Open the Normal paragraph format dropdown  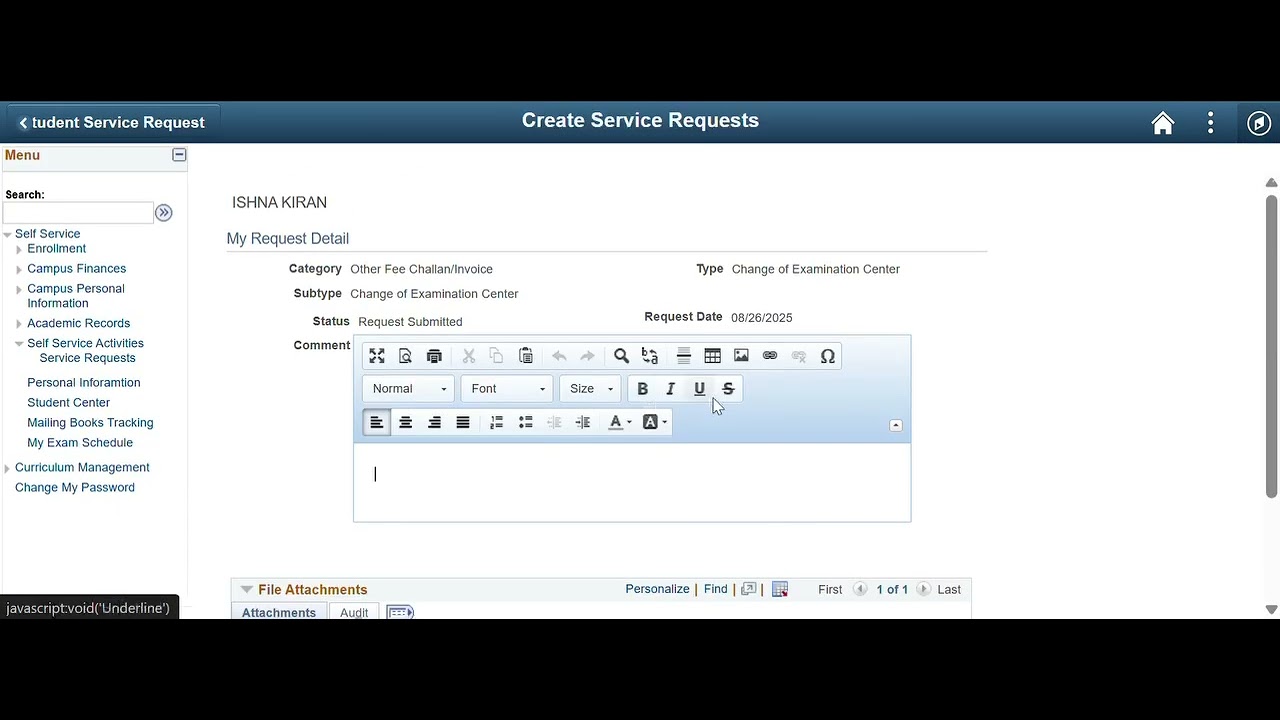[x=409, y=389]
